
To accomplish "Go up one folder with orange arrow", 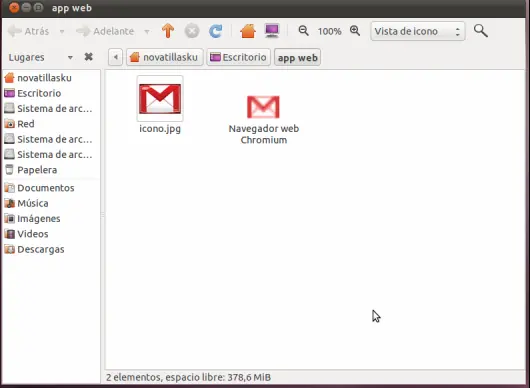I will [168, 31].
